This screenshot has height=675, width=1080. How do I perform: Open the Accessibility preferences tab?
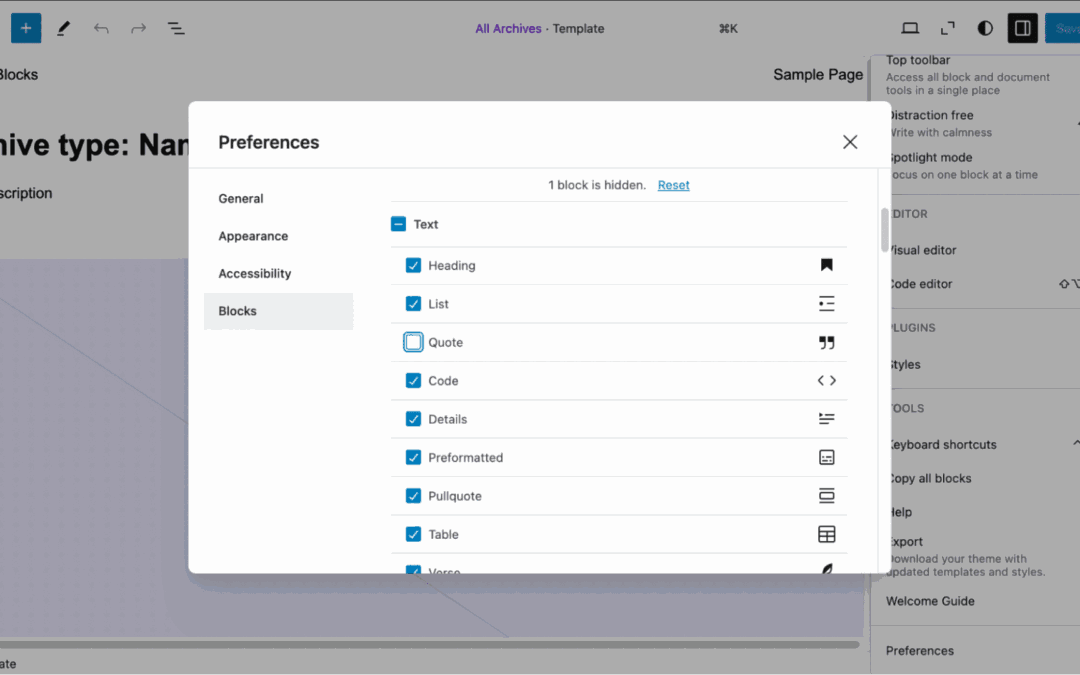[255, 273]
